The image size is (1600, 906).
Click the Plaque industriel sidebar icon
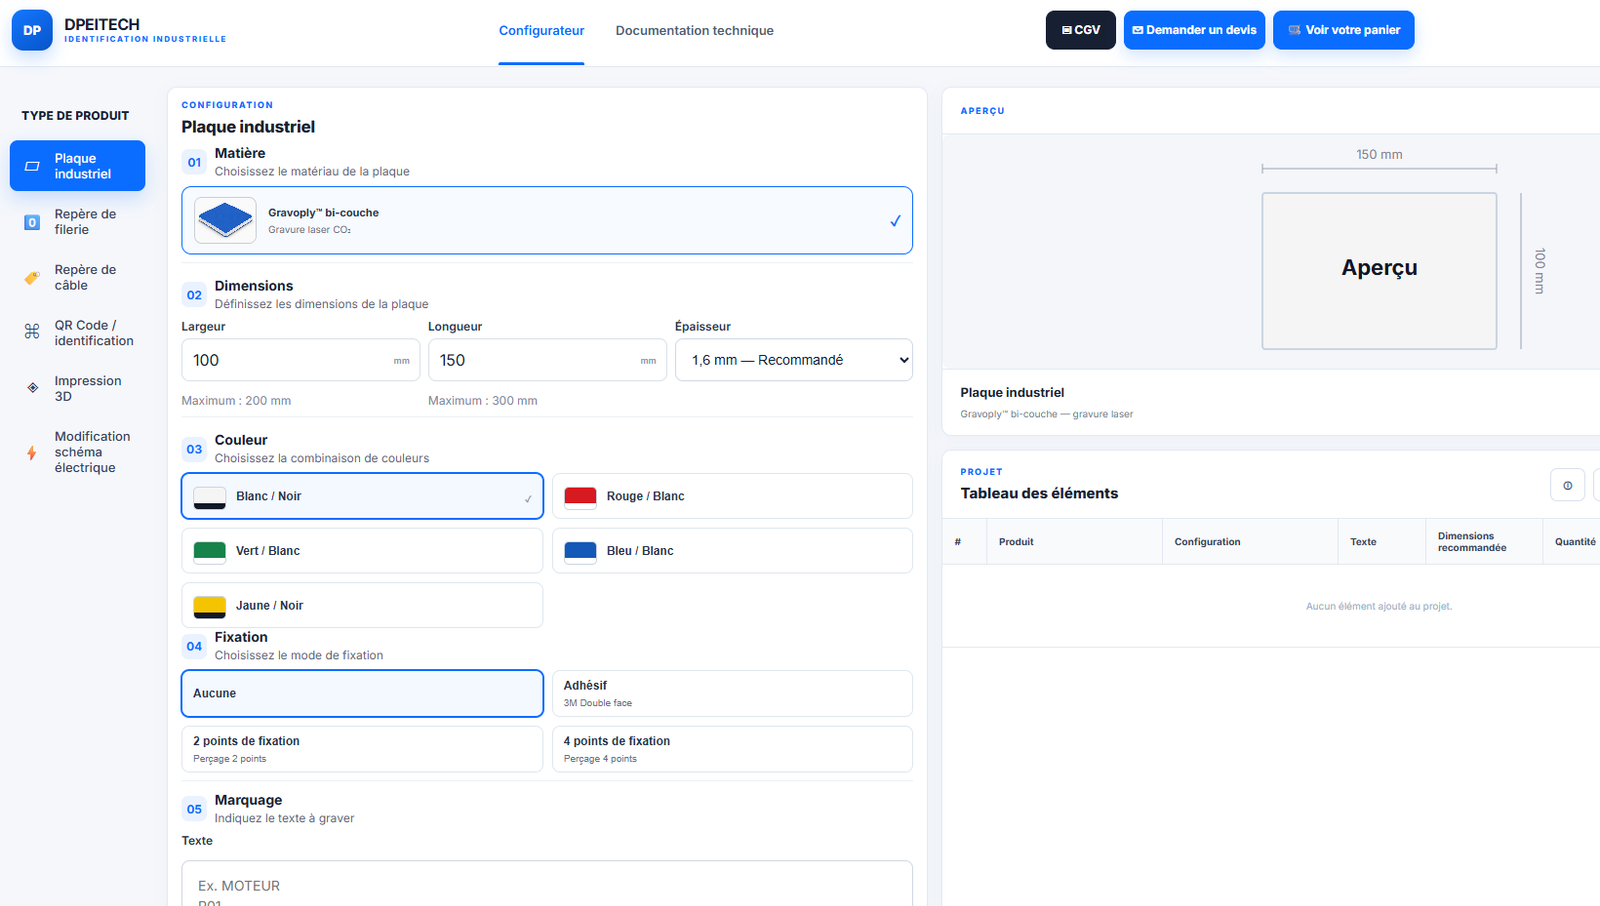click(32, 166)
